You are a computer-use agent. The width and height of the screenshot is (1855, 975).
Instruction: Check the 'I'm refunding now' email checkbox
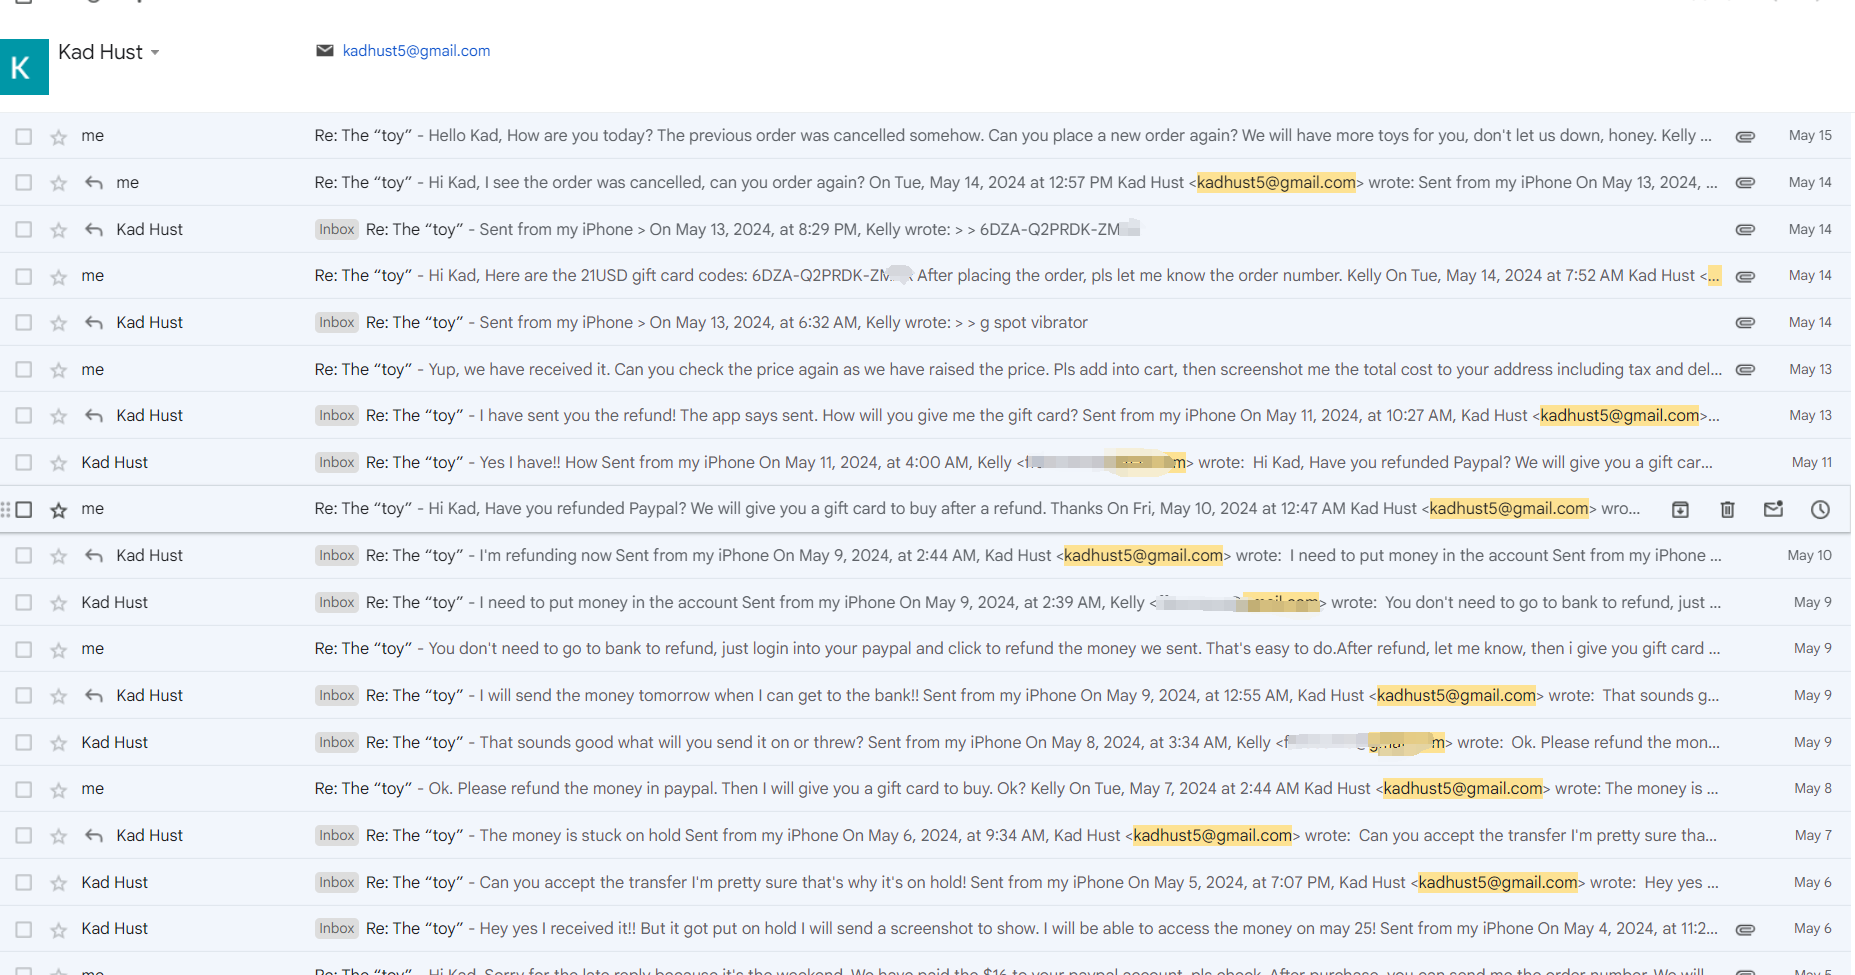(24, 556)
